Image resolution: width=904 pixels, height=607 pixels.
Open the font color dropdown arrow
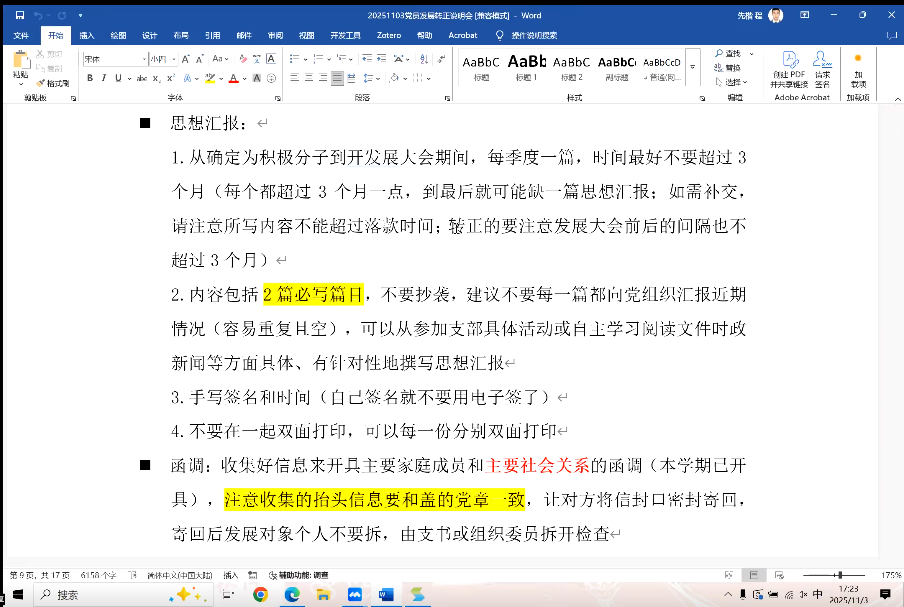tap(243, 78)
